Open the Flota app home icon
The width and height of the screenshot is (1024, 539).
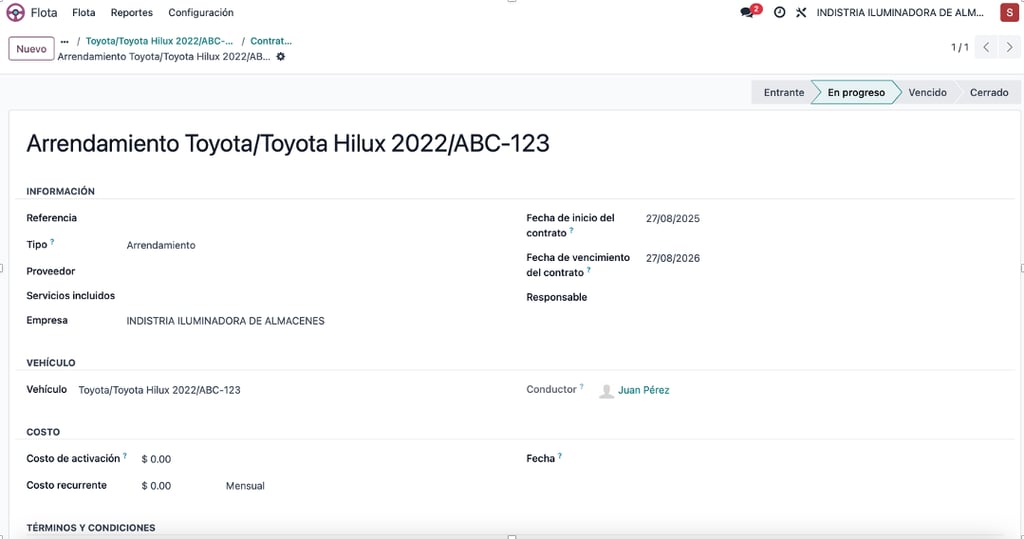click(x=15, y=12)
